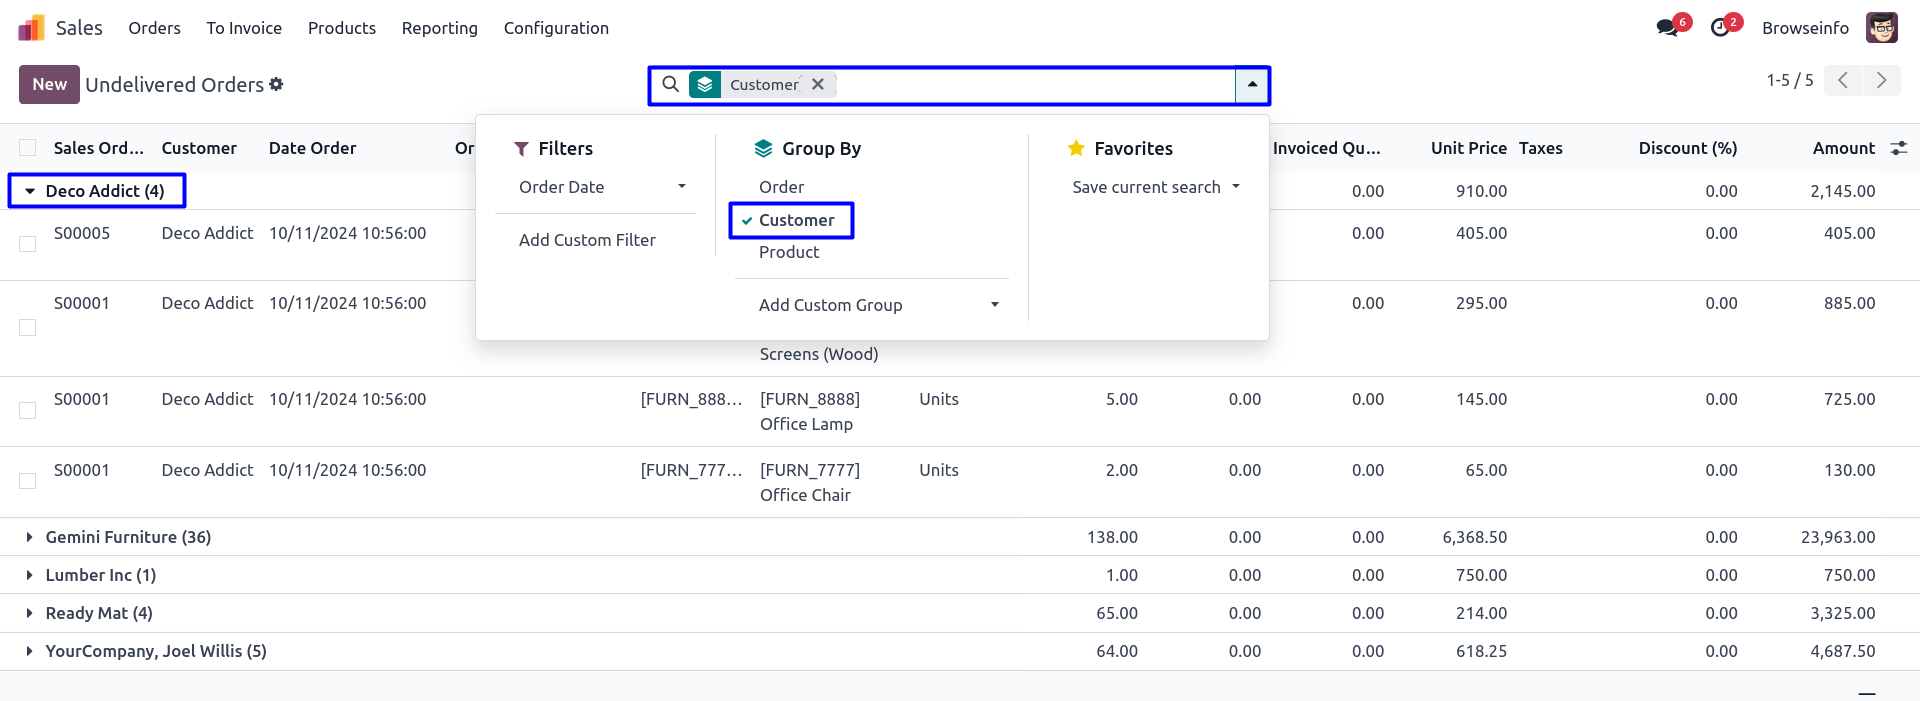
Task: Click the Sales app logo icon
Action: click(31, 28)
